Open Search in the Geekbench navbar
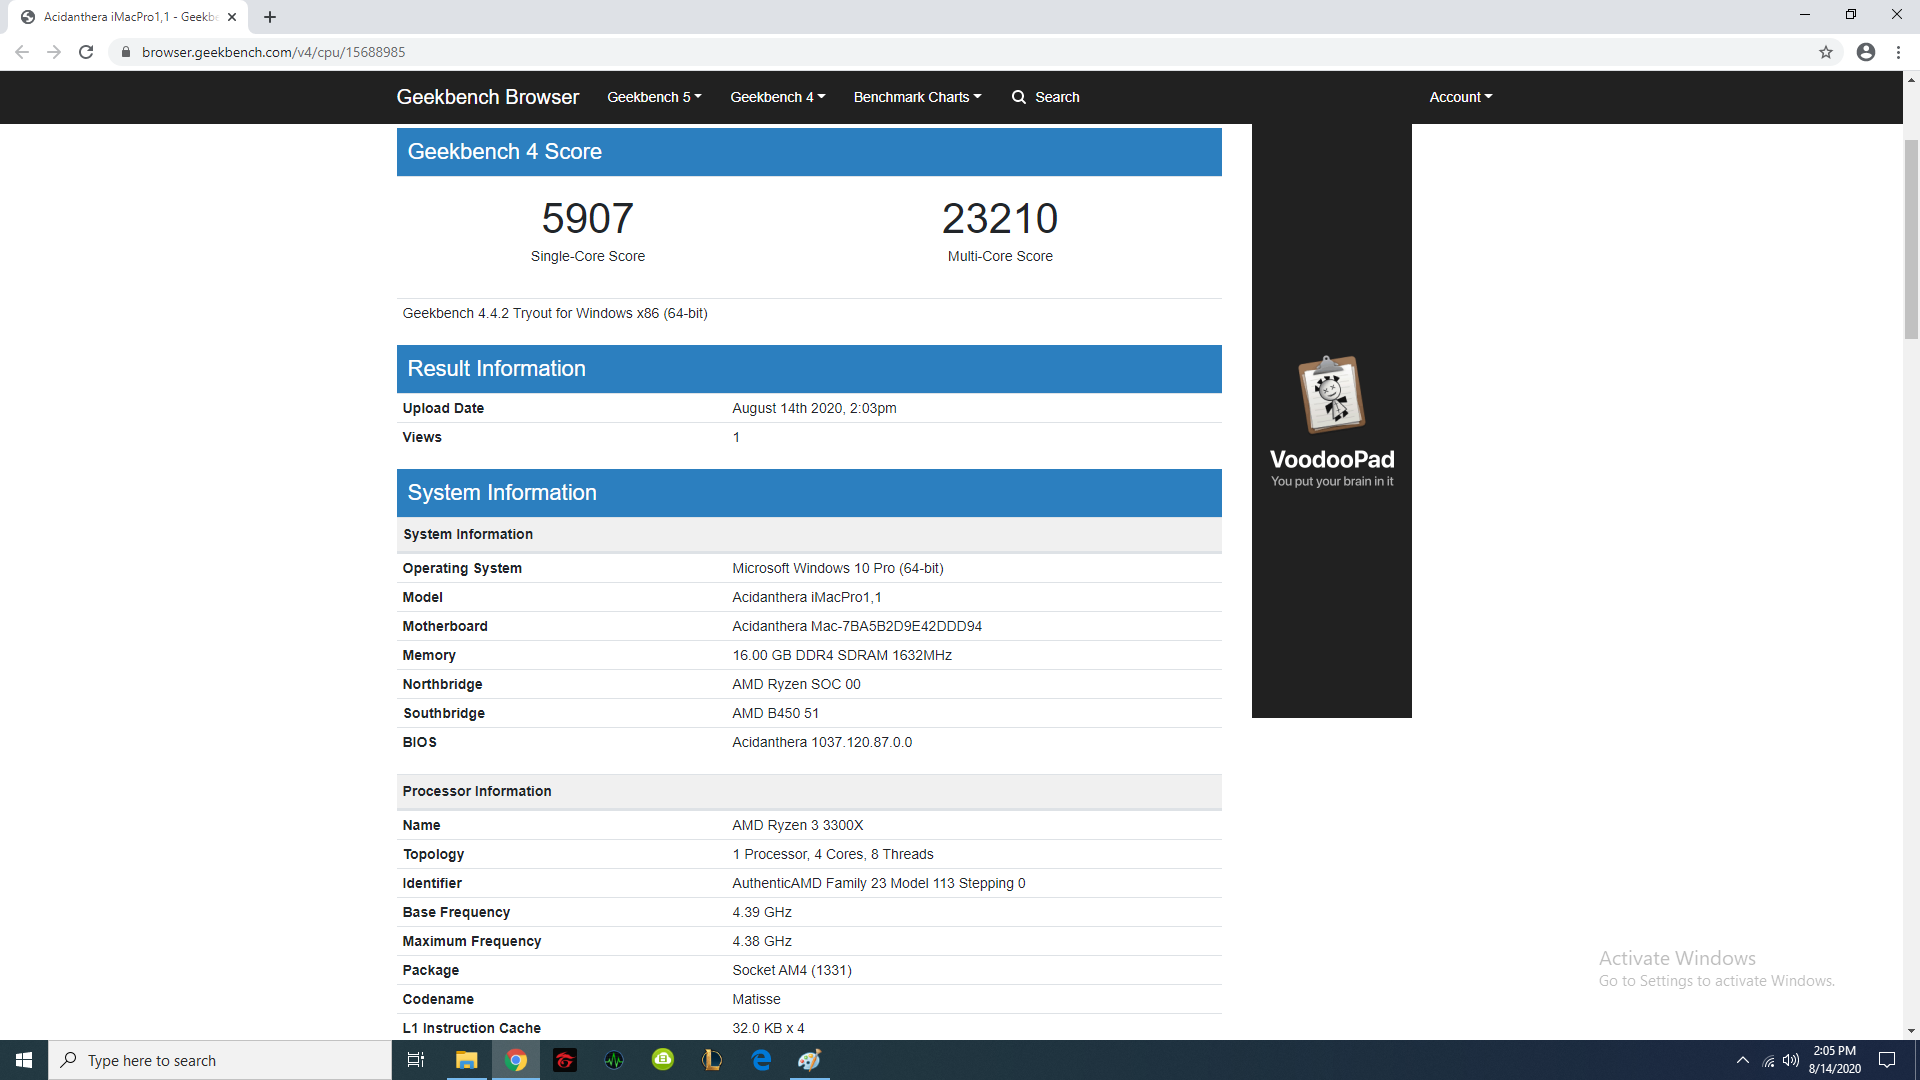This screenshot has height=1080, width=1920. [1045, 97]
